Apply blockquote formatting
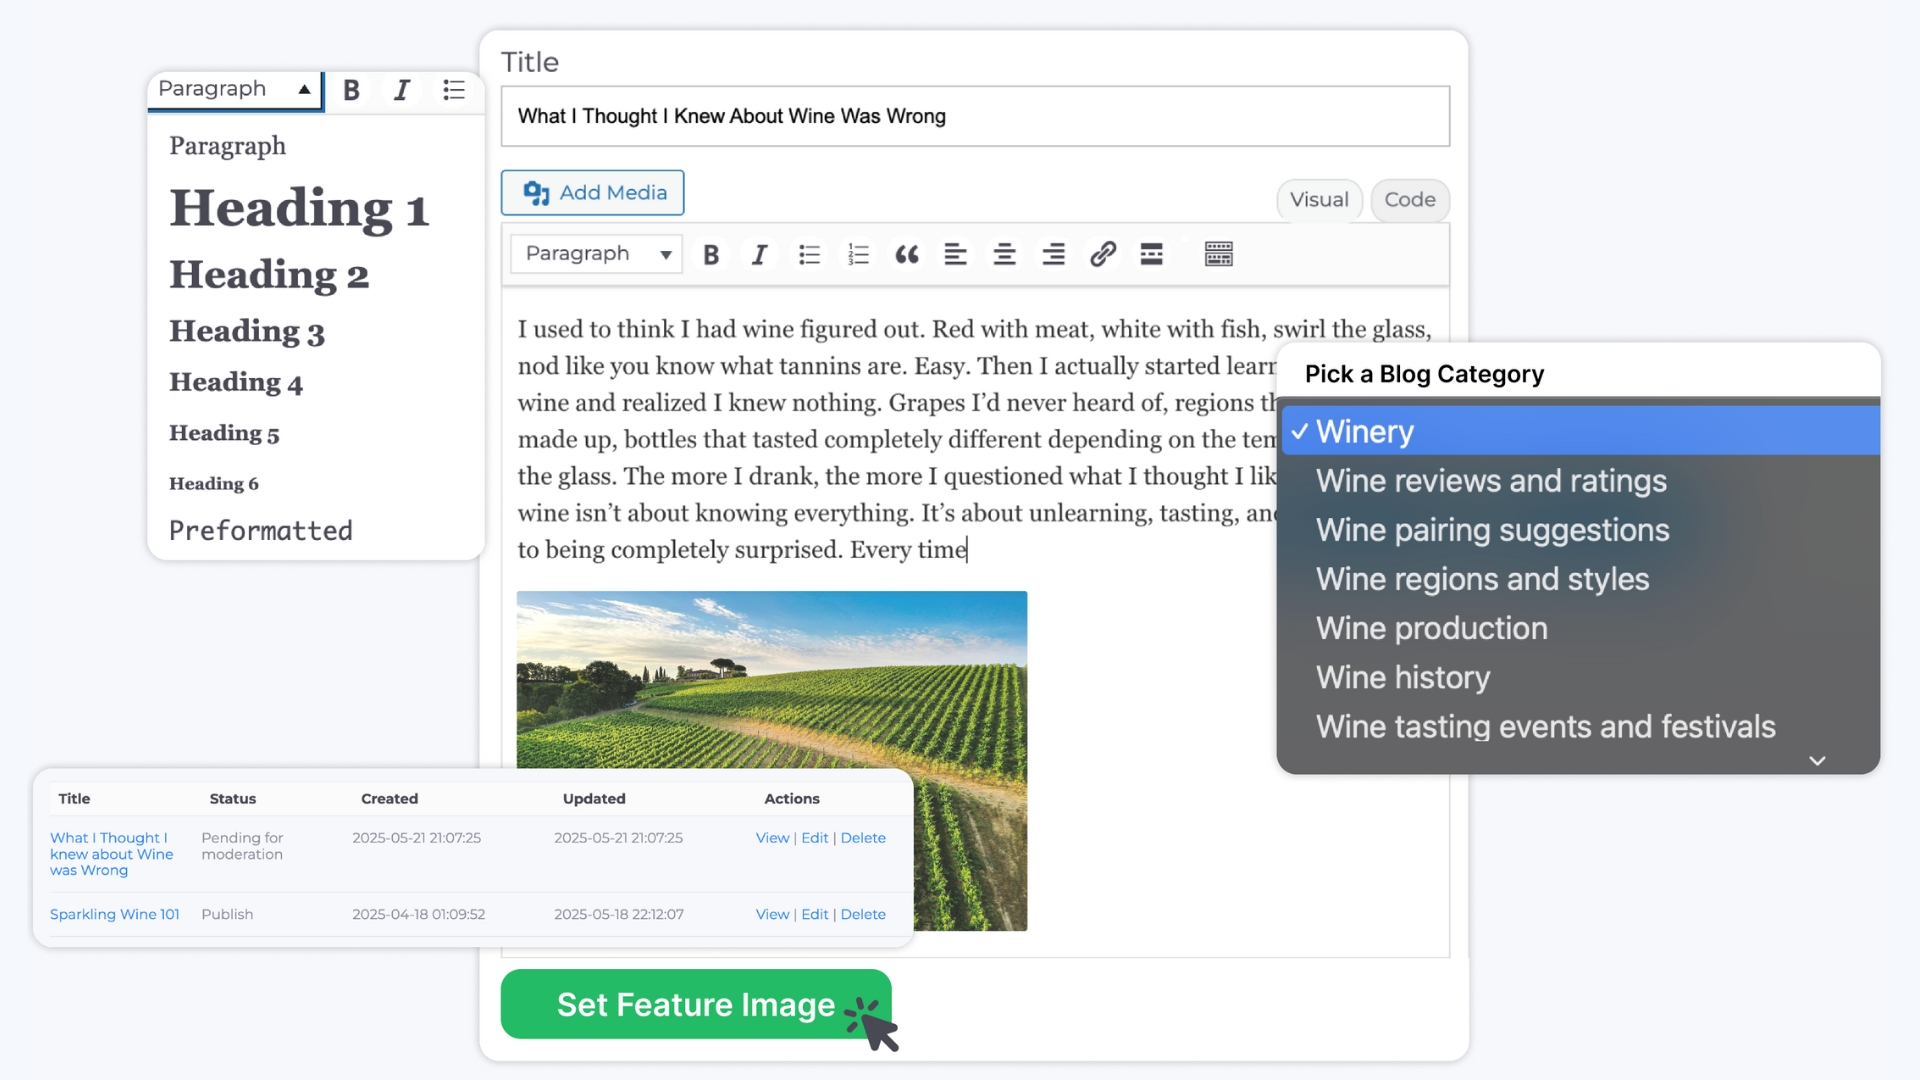 pyautogui.click(x=907, y=255)
